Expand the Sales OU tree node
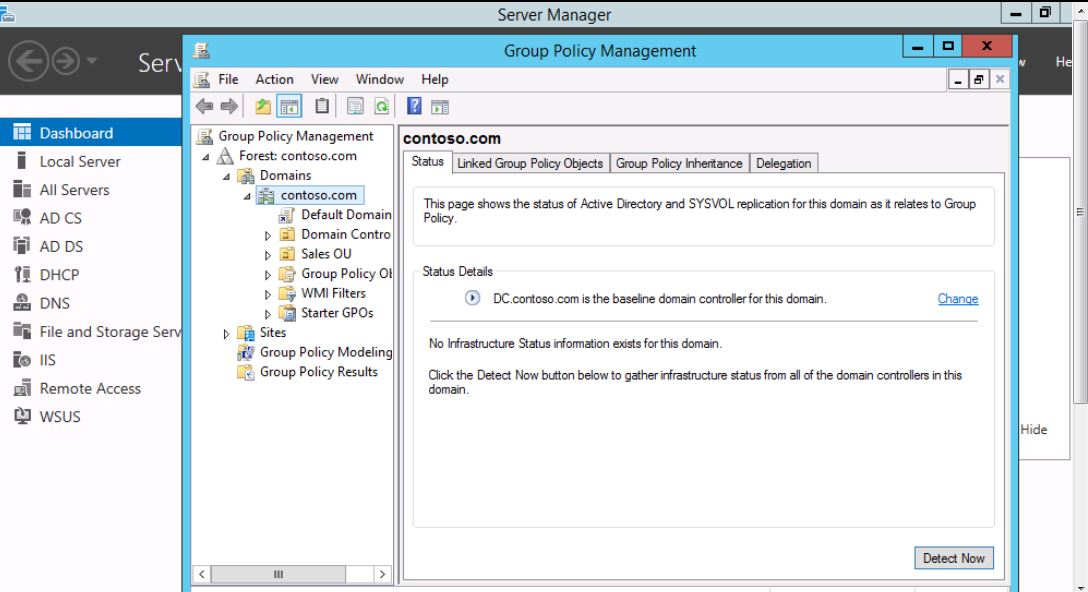 tap(267, 254)
